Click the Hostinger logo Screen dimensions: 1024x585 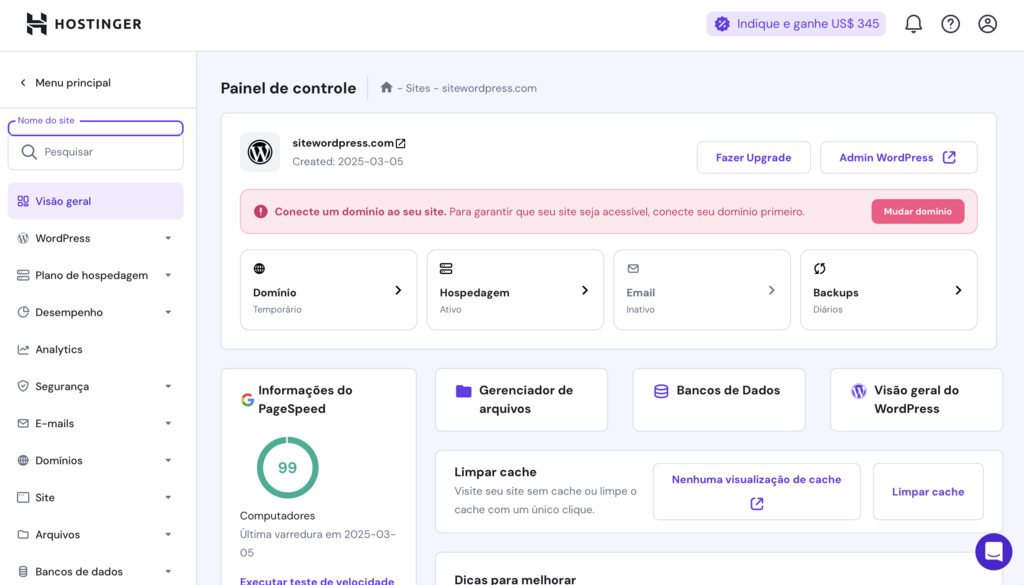point(83,23)
